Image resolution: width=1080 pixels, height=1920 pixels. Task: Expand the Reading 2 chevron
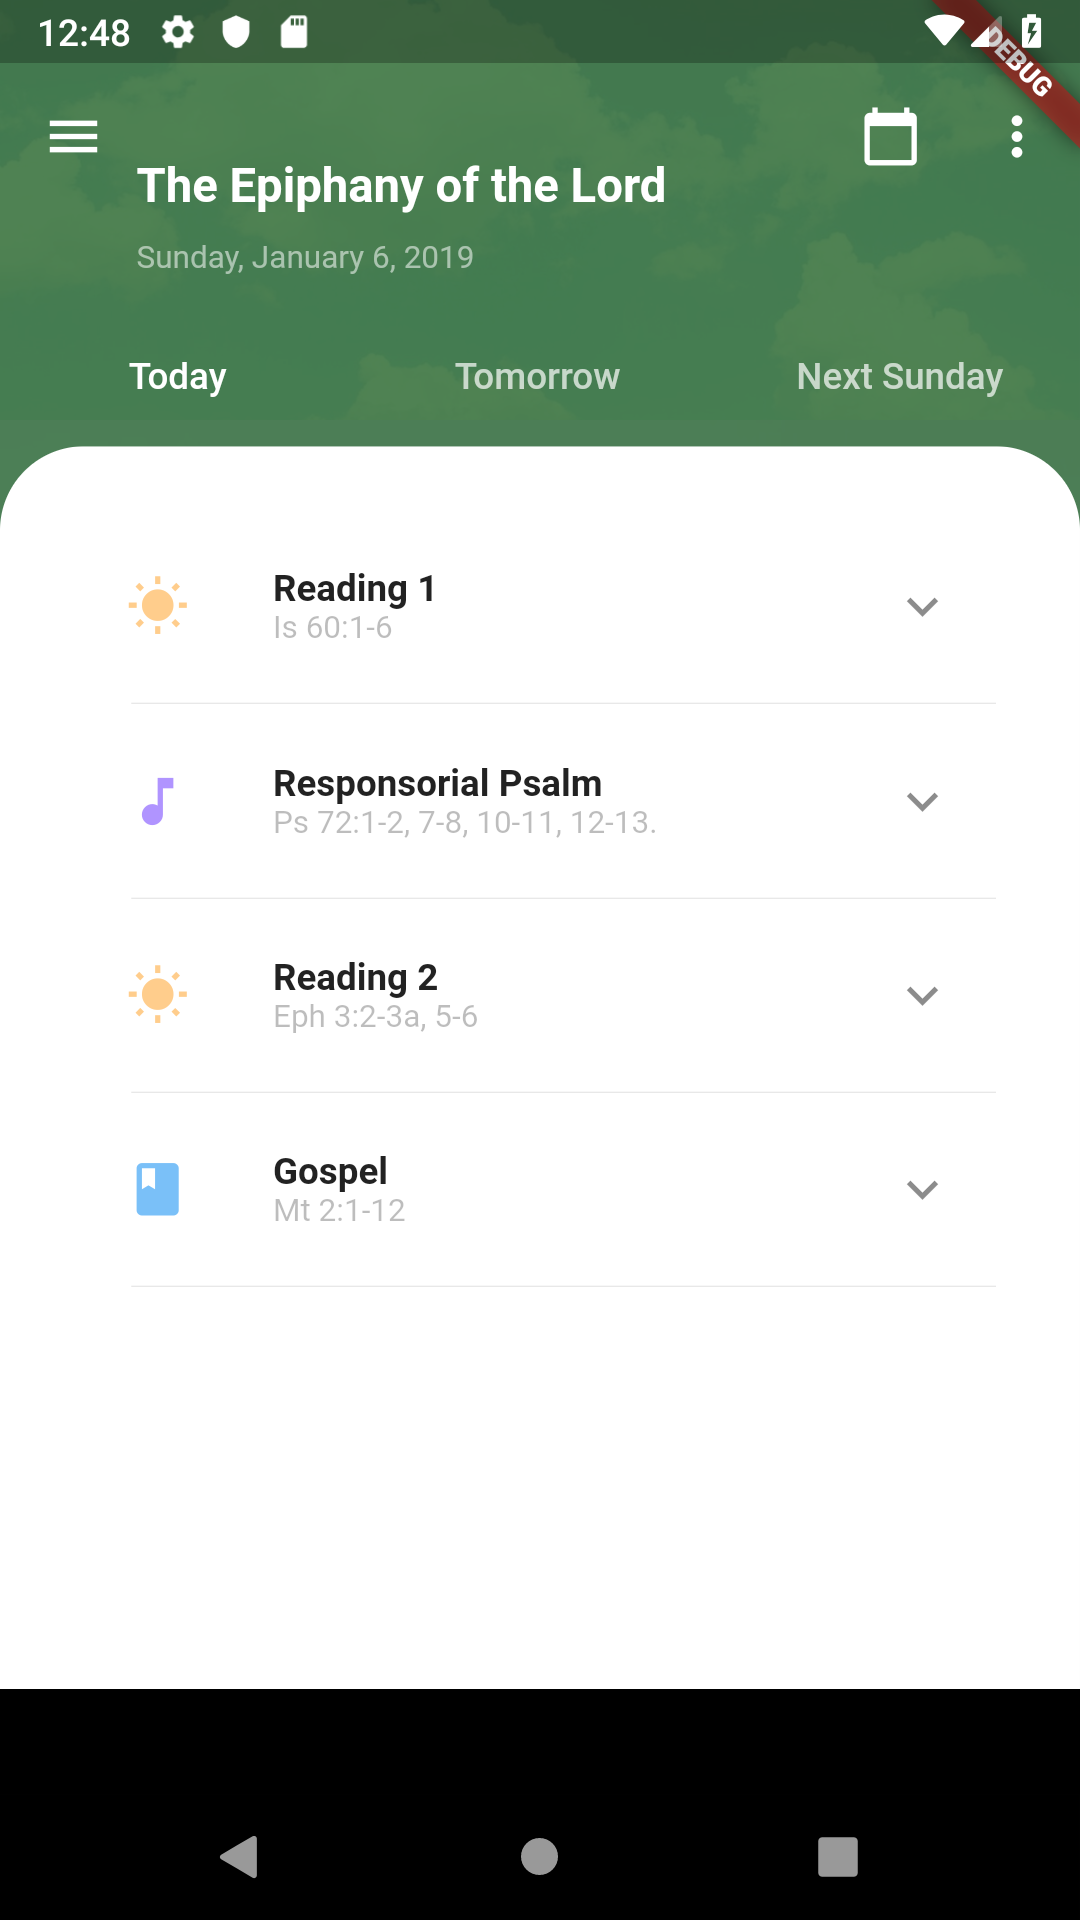point(921,996)
